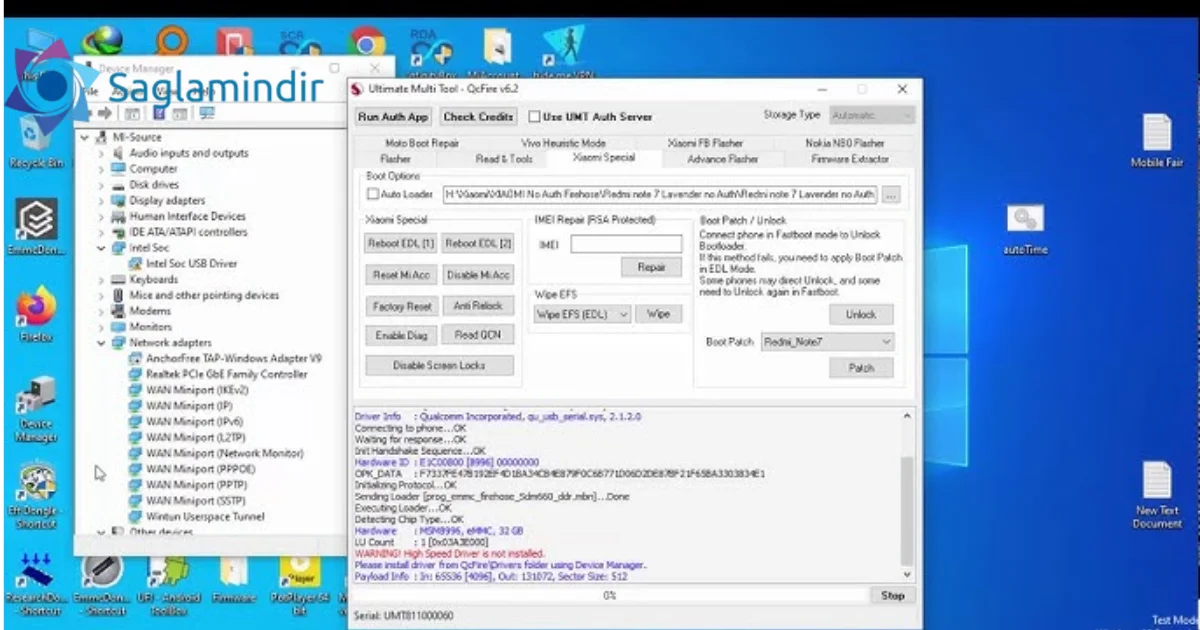The width and height of the screenshot is (1200, 630).
Task: Open the Xiaomi FB Flasher tab
Action: click(705, 143)
